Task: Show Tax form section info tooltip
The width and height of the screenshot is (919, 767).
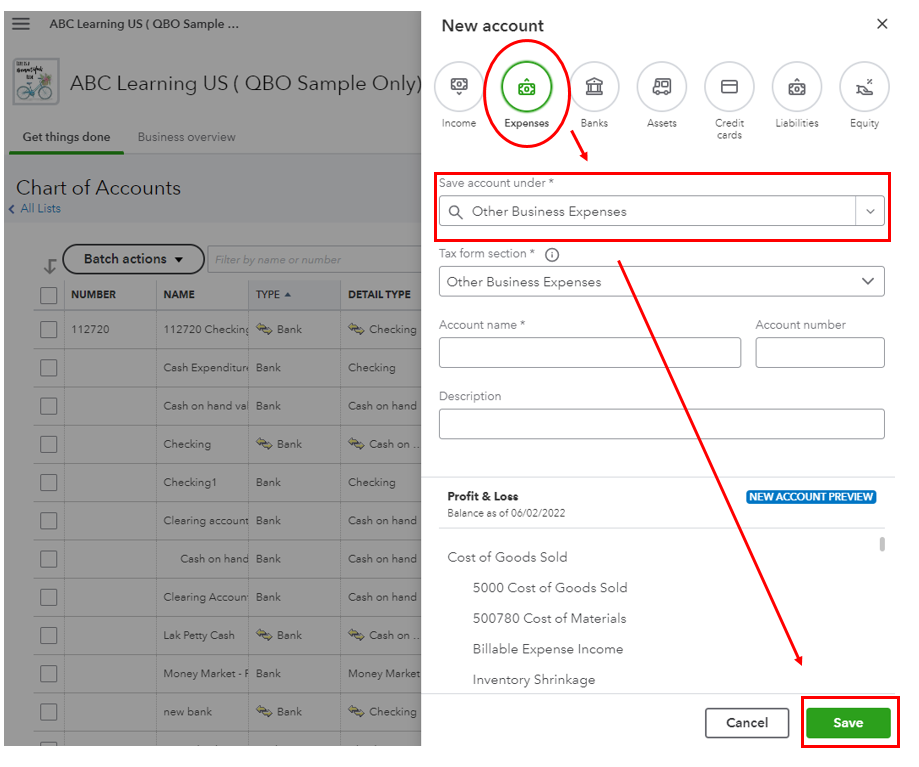Action: click(x=552, y=254)
